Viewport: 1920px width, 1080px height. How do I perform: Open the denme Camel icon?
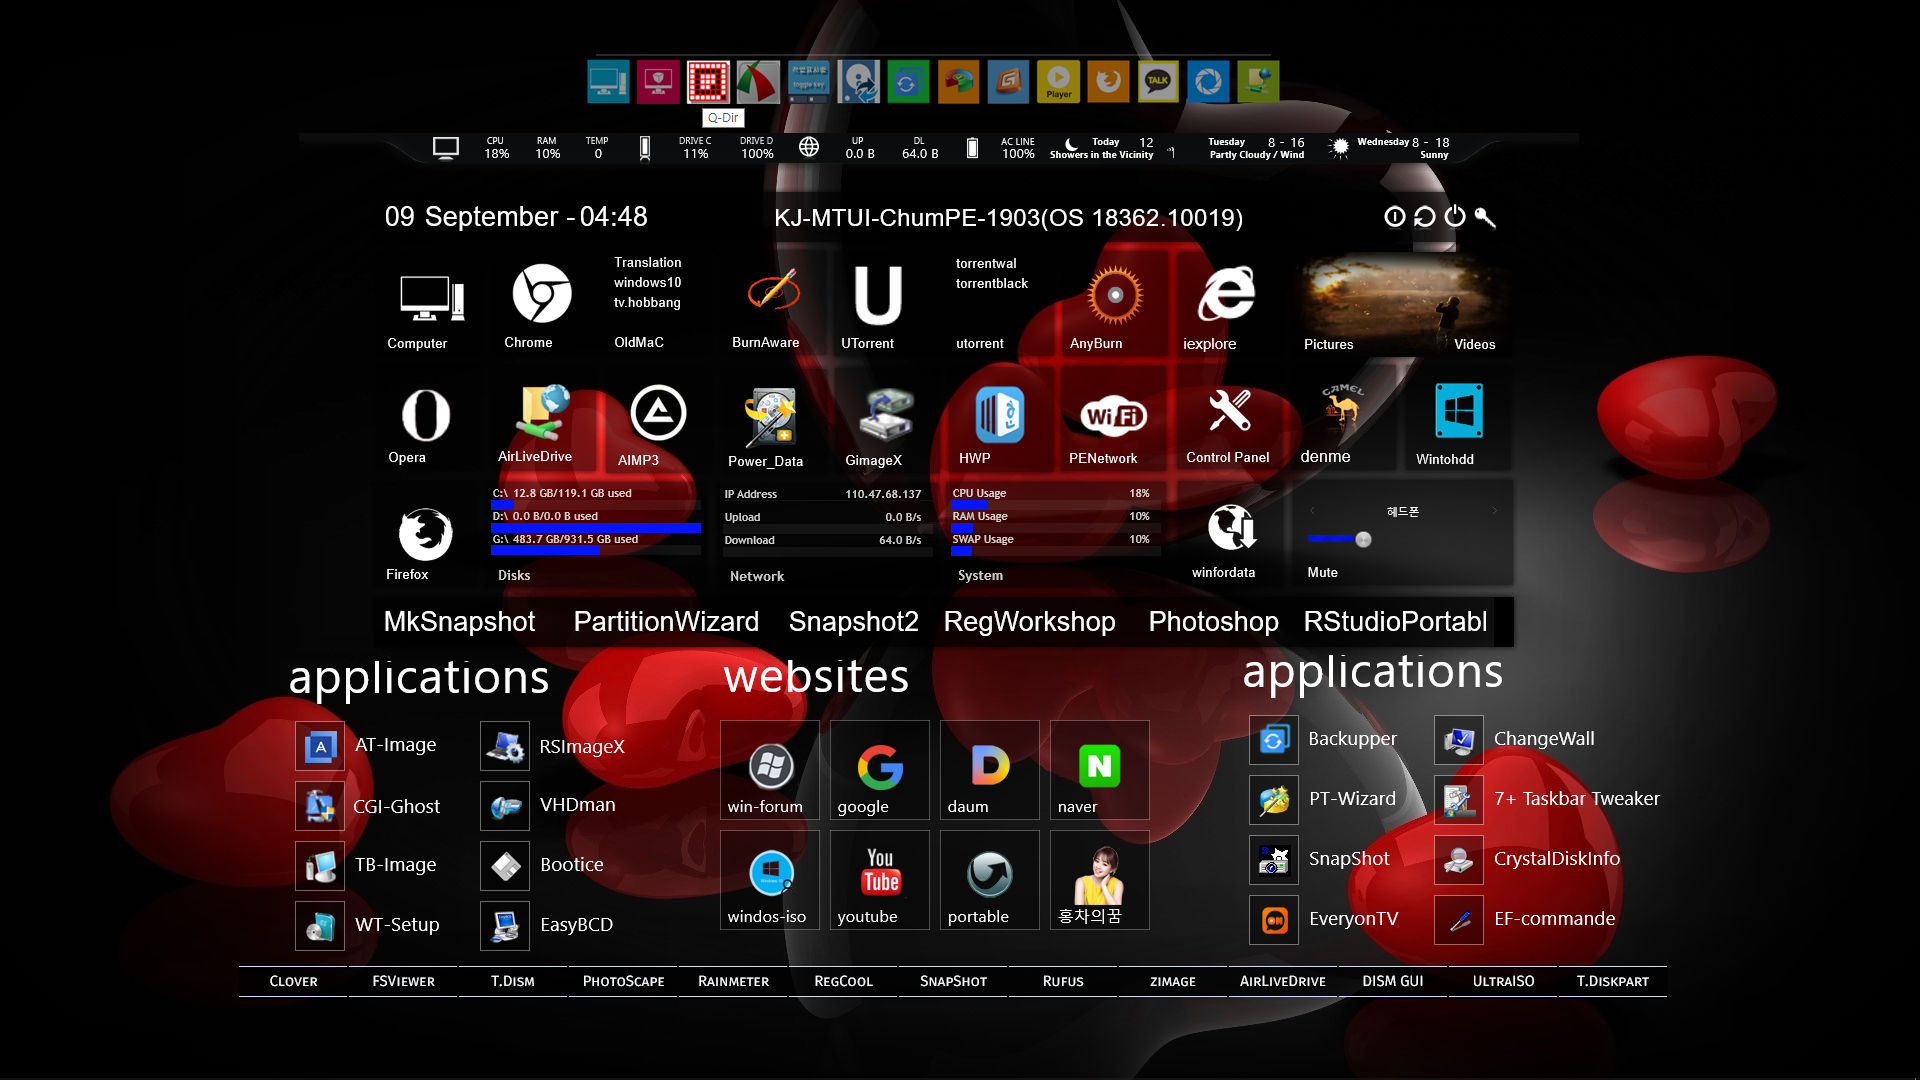pos(1342,408)
